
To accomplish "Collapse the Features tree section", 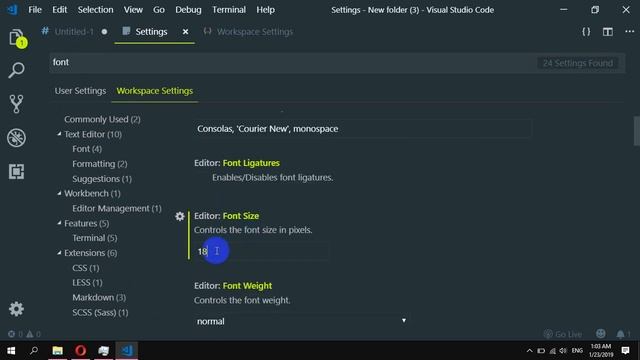I will pos(59,223).
